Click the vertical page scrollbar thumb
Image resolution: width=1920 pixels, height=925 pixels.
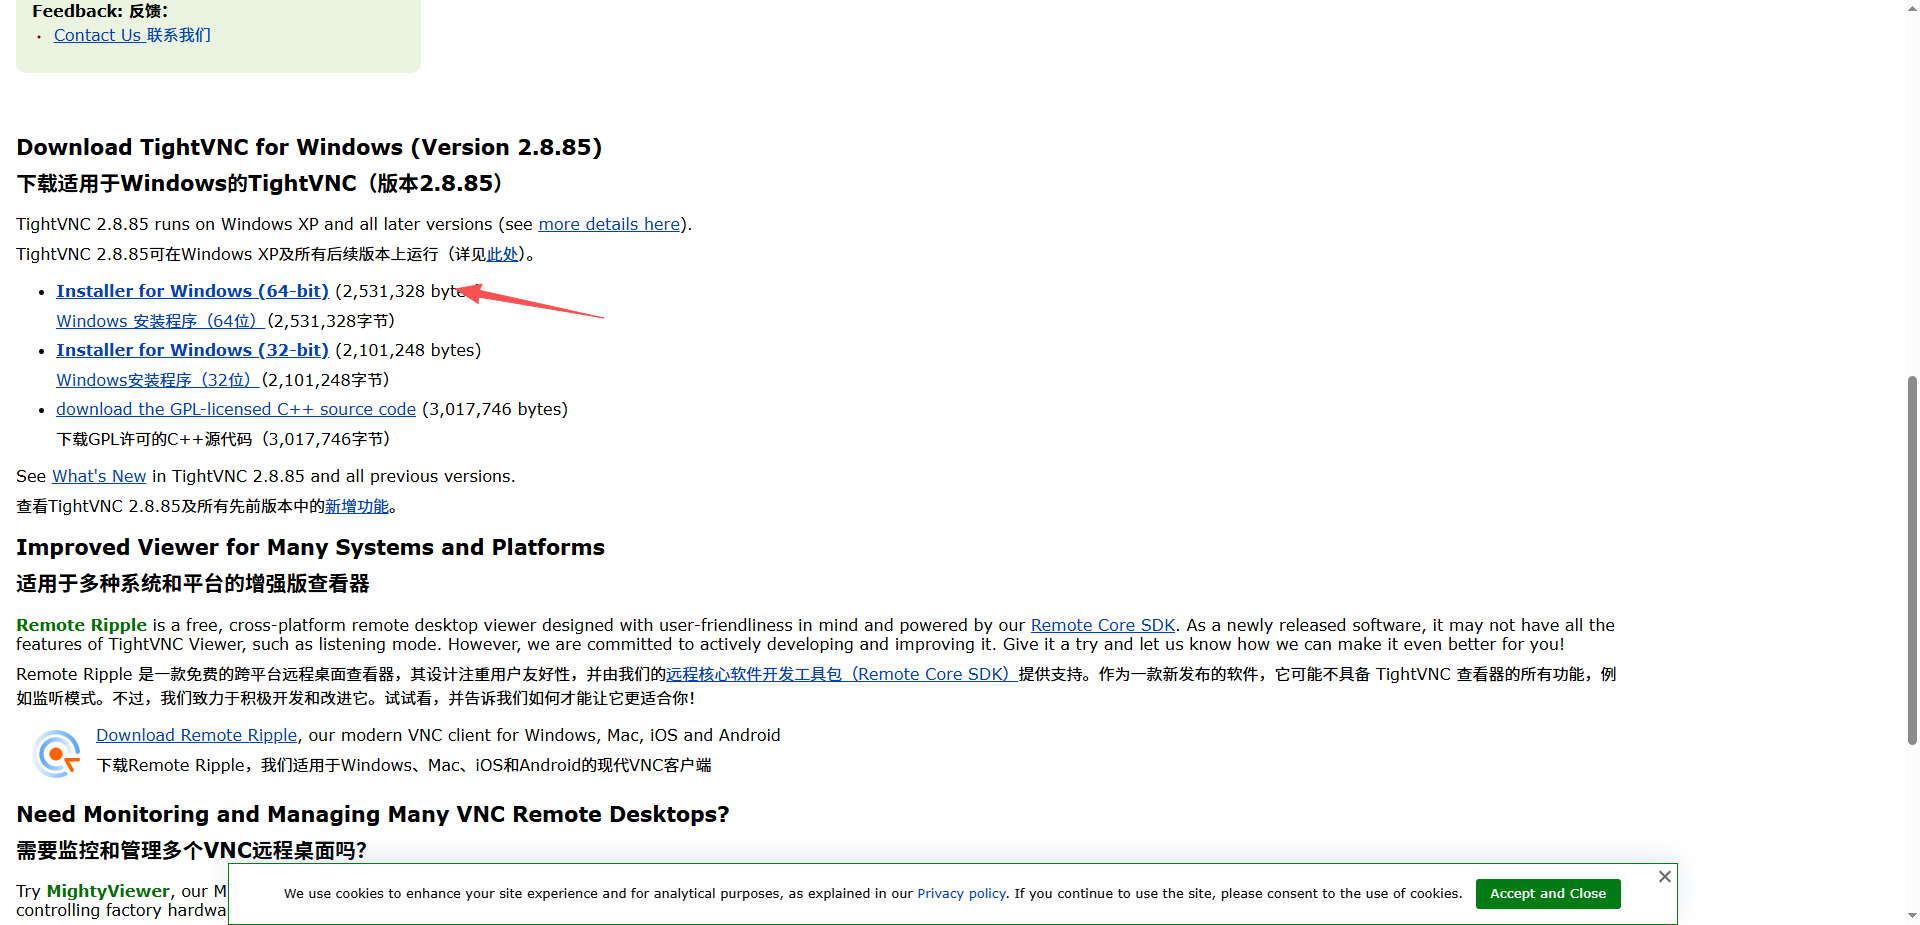(x=1912, y=560)
